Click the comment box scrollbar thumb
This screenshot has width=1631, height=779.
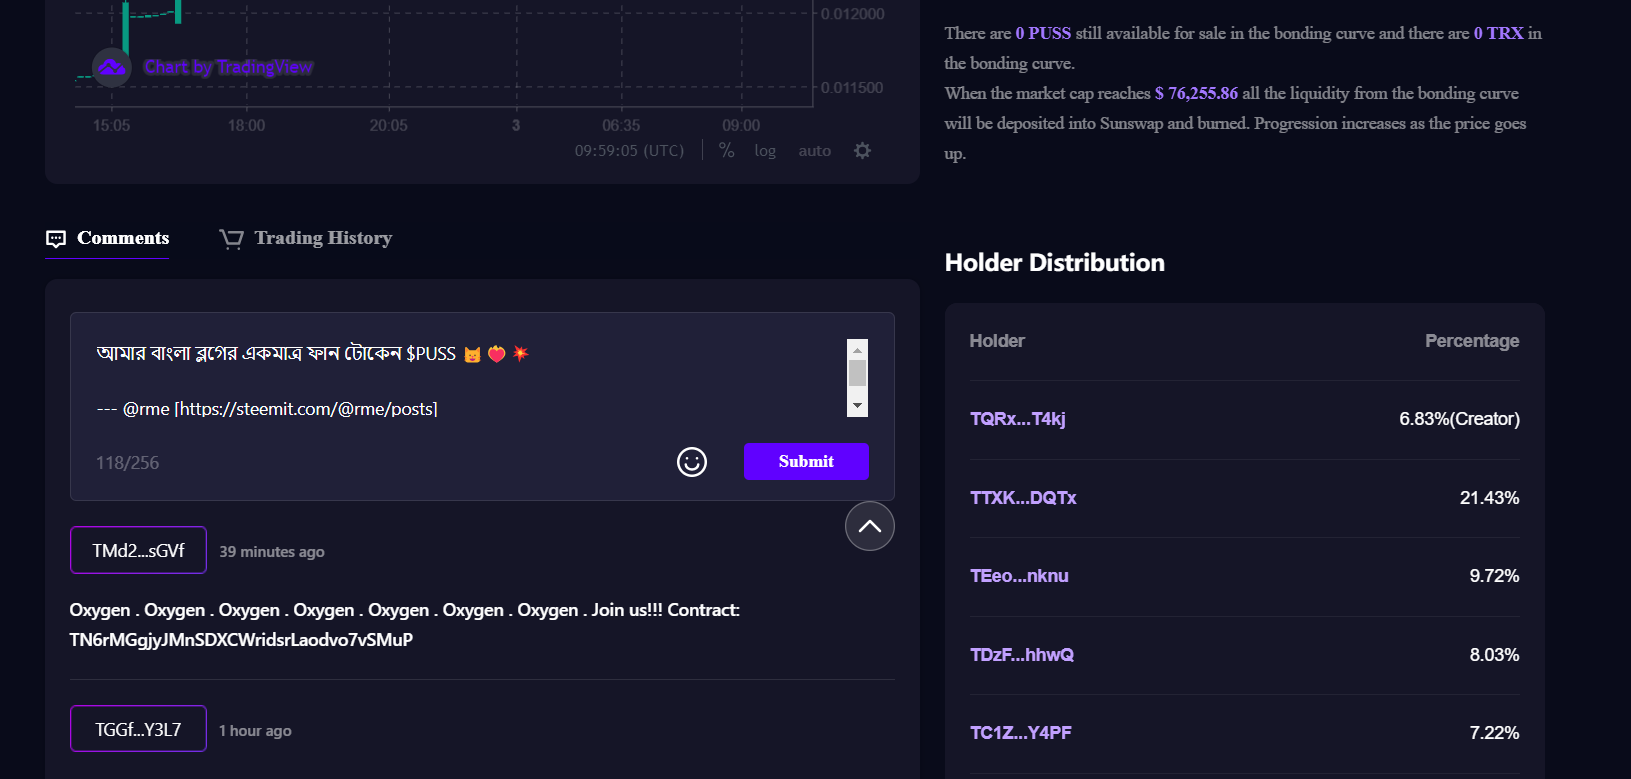click(857, 373)
